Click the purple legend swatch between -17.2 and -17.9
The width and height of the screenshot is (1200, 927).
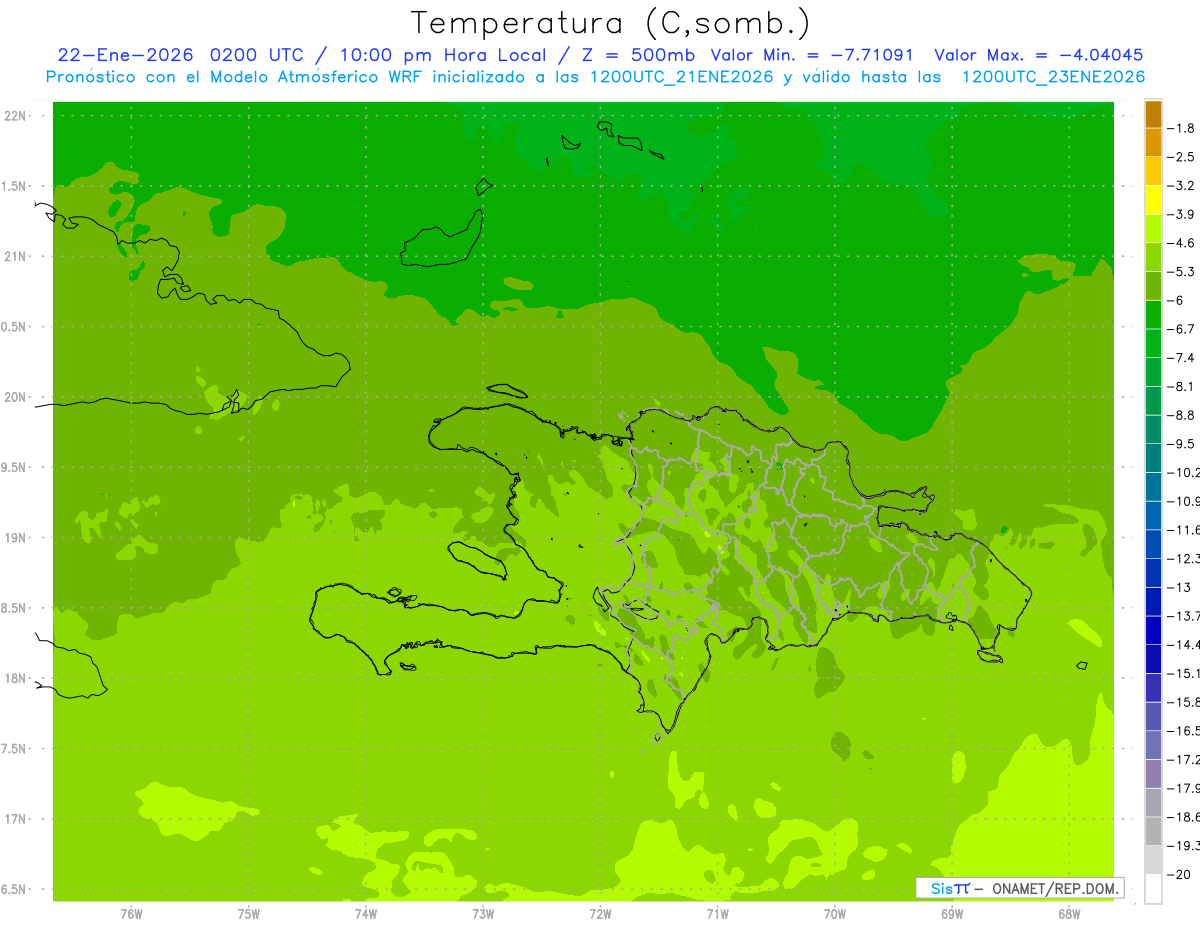[1153, 773]
